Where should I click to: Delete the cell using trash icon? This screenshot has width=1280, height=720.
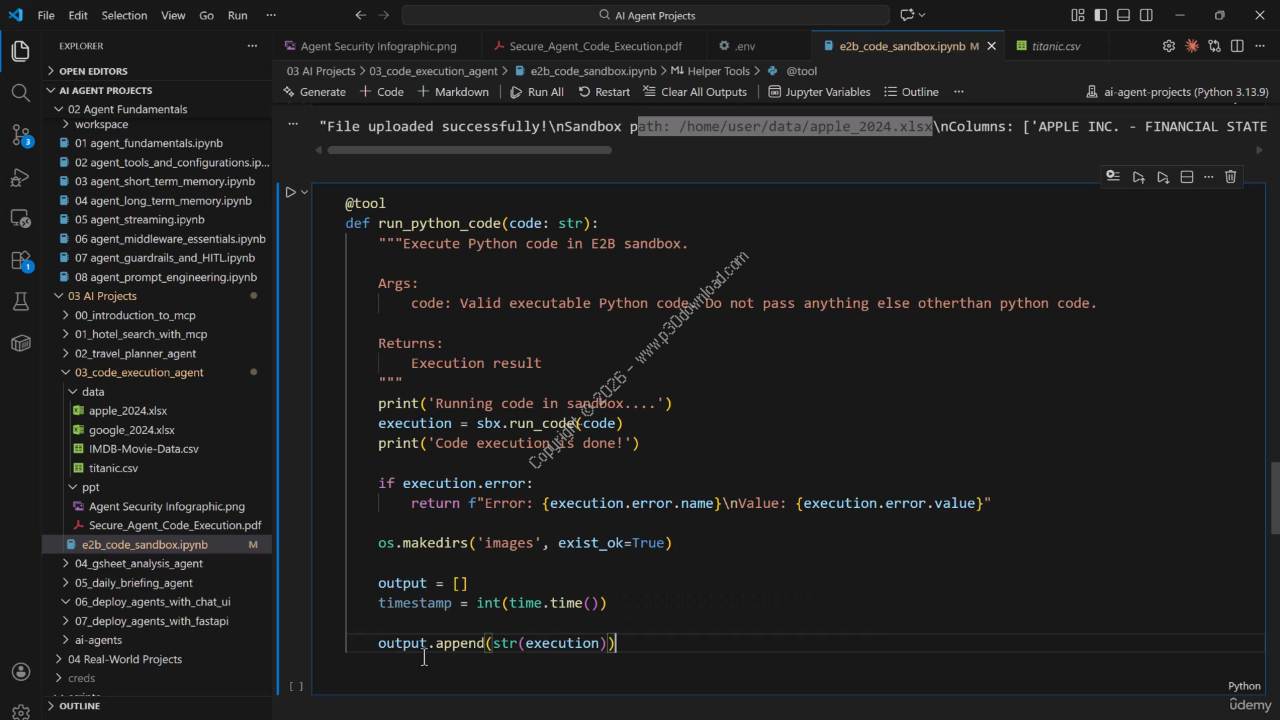pyautogui.click(x=1231, y=177)
